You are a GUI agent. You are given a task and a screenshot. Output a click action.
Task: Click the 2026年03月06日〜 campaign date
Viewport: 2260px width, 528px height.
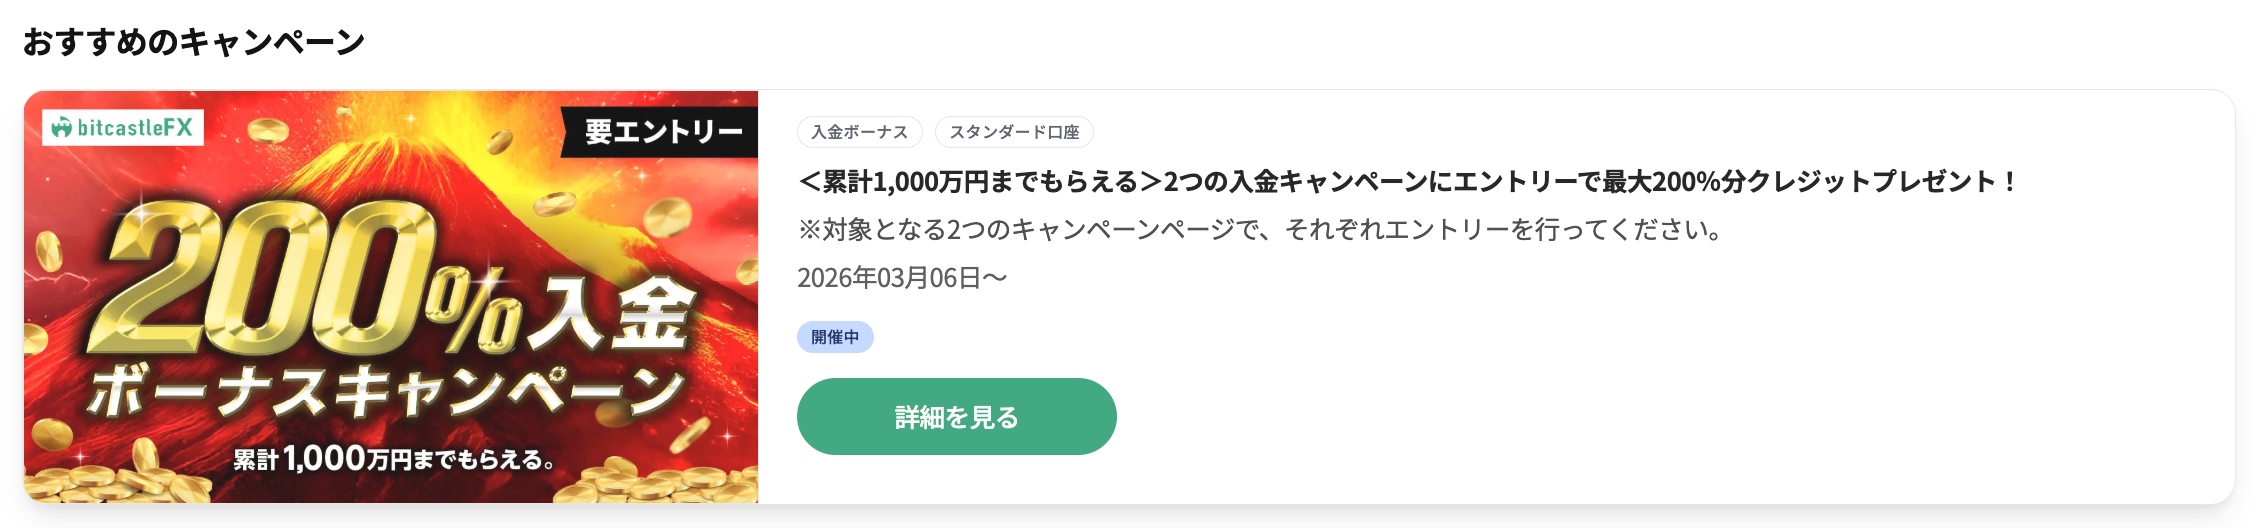point(902,277)
